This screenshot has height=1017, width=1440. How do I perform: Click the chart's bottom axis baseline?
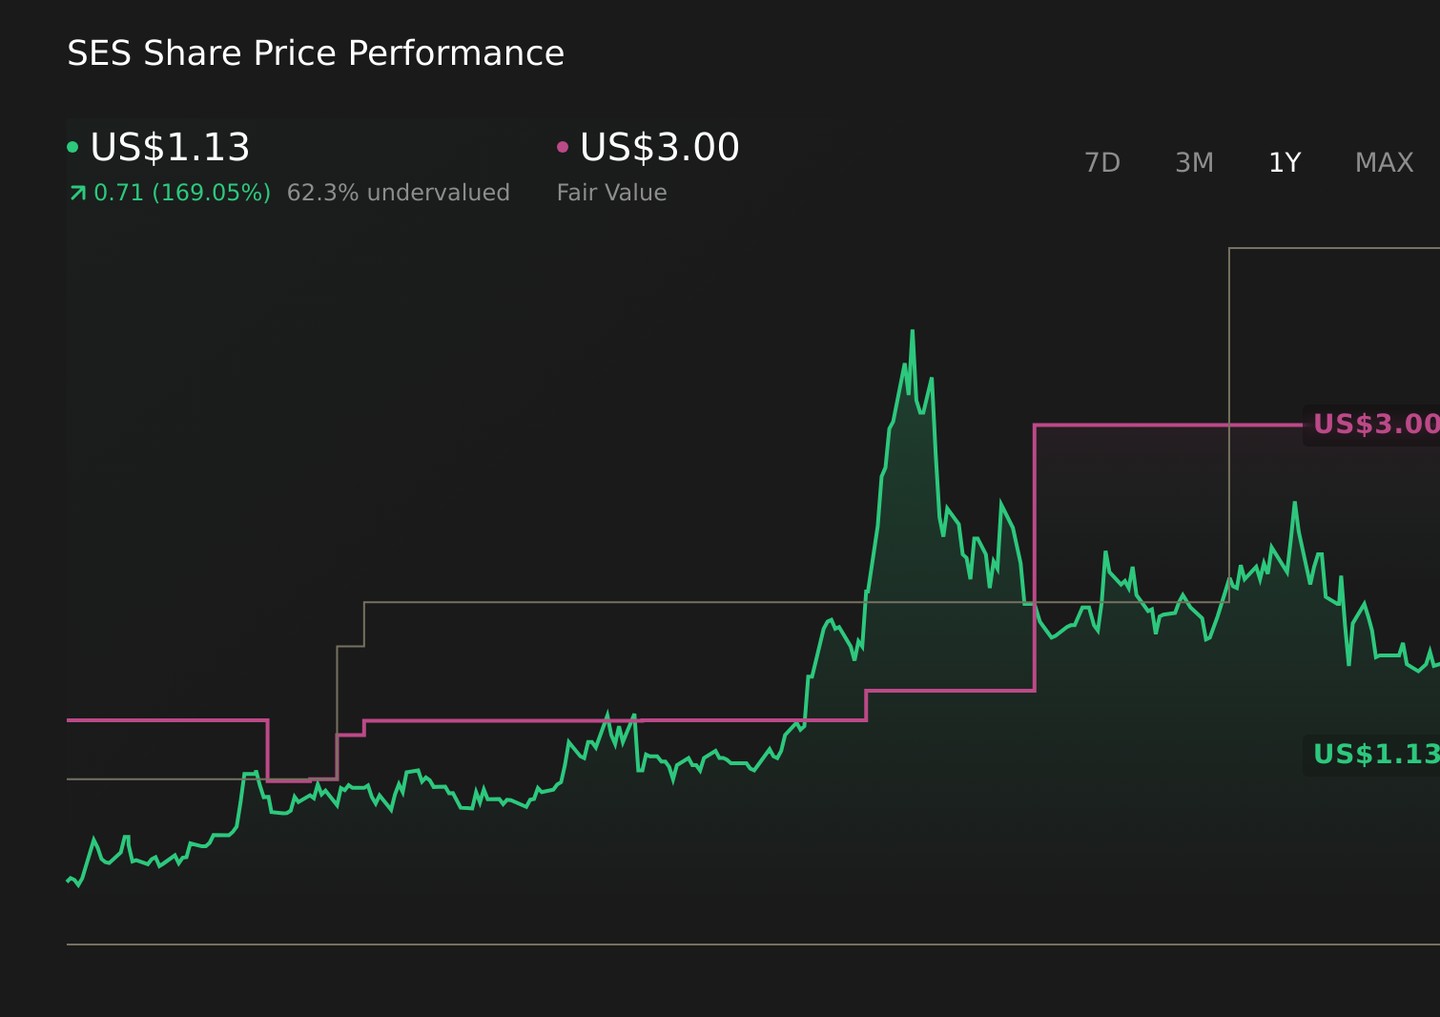coord(753,943)
